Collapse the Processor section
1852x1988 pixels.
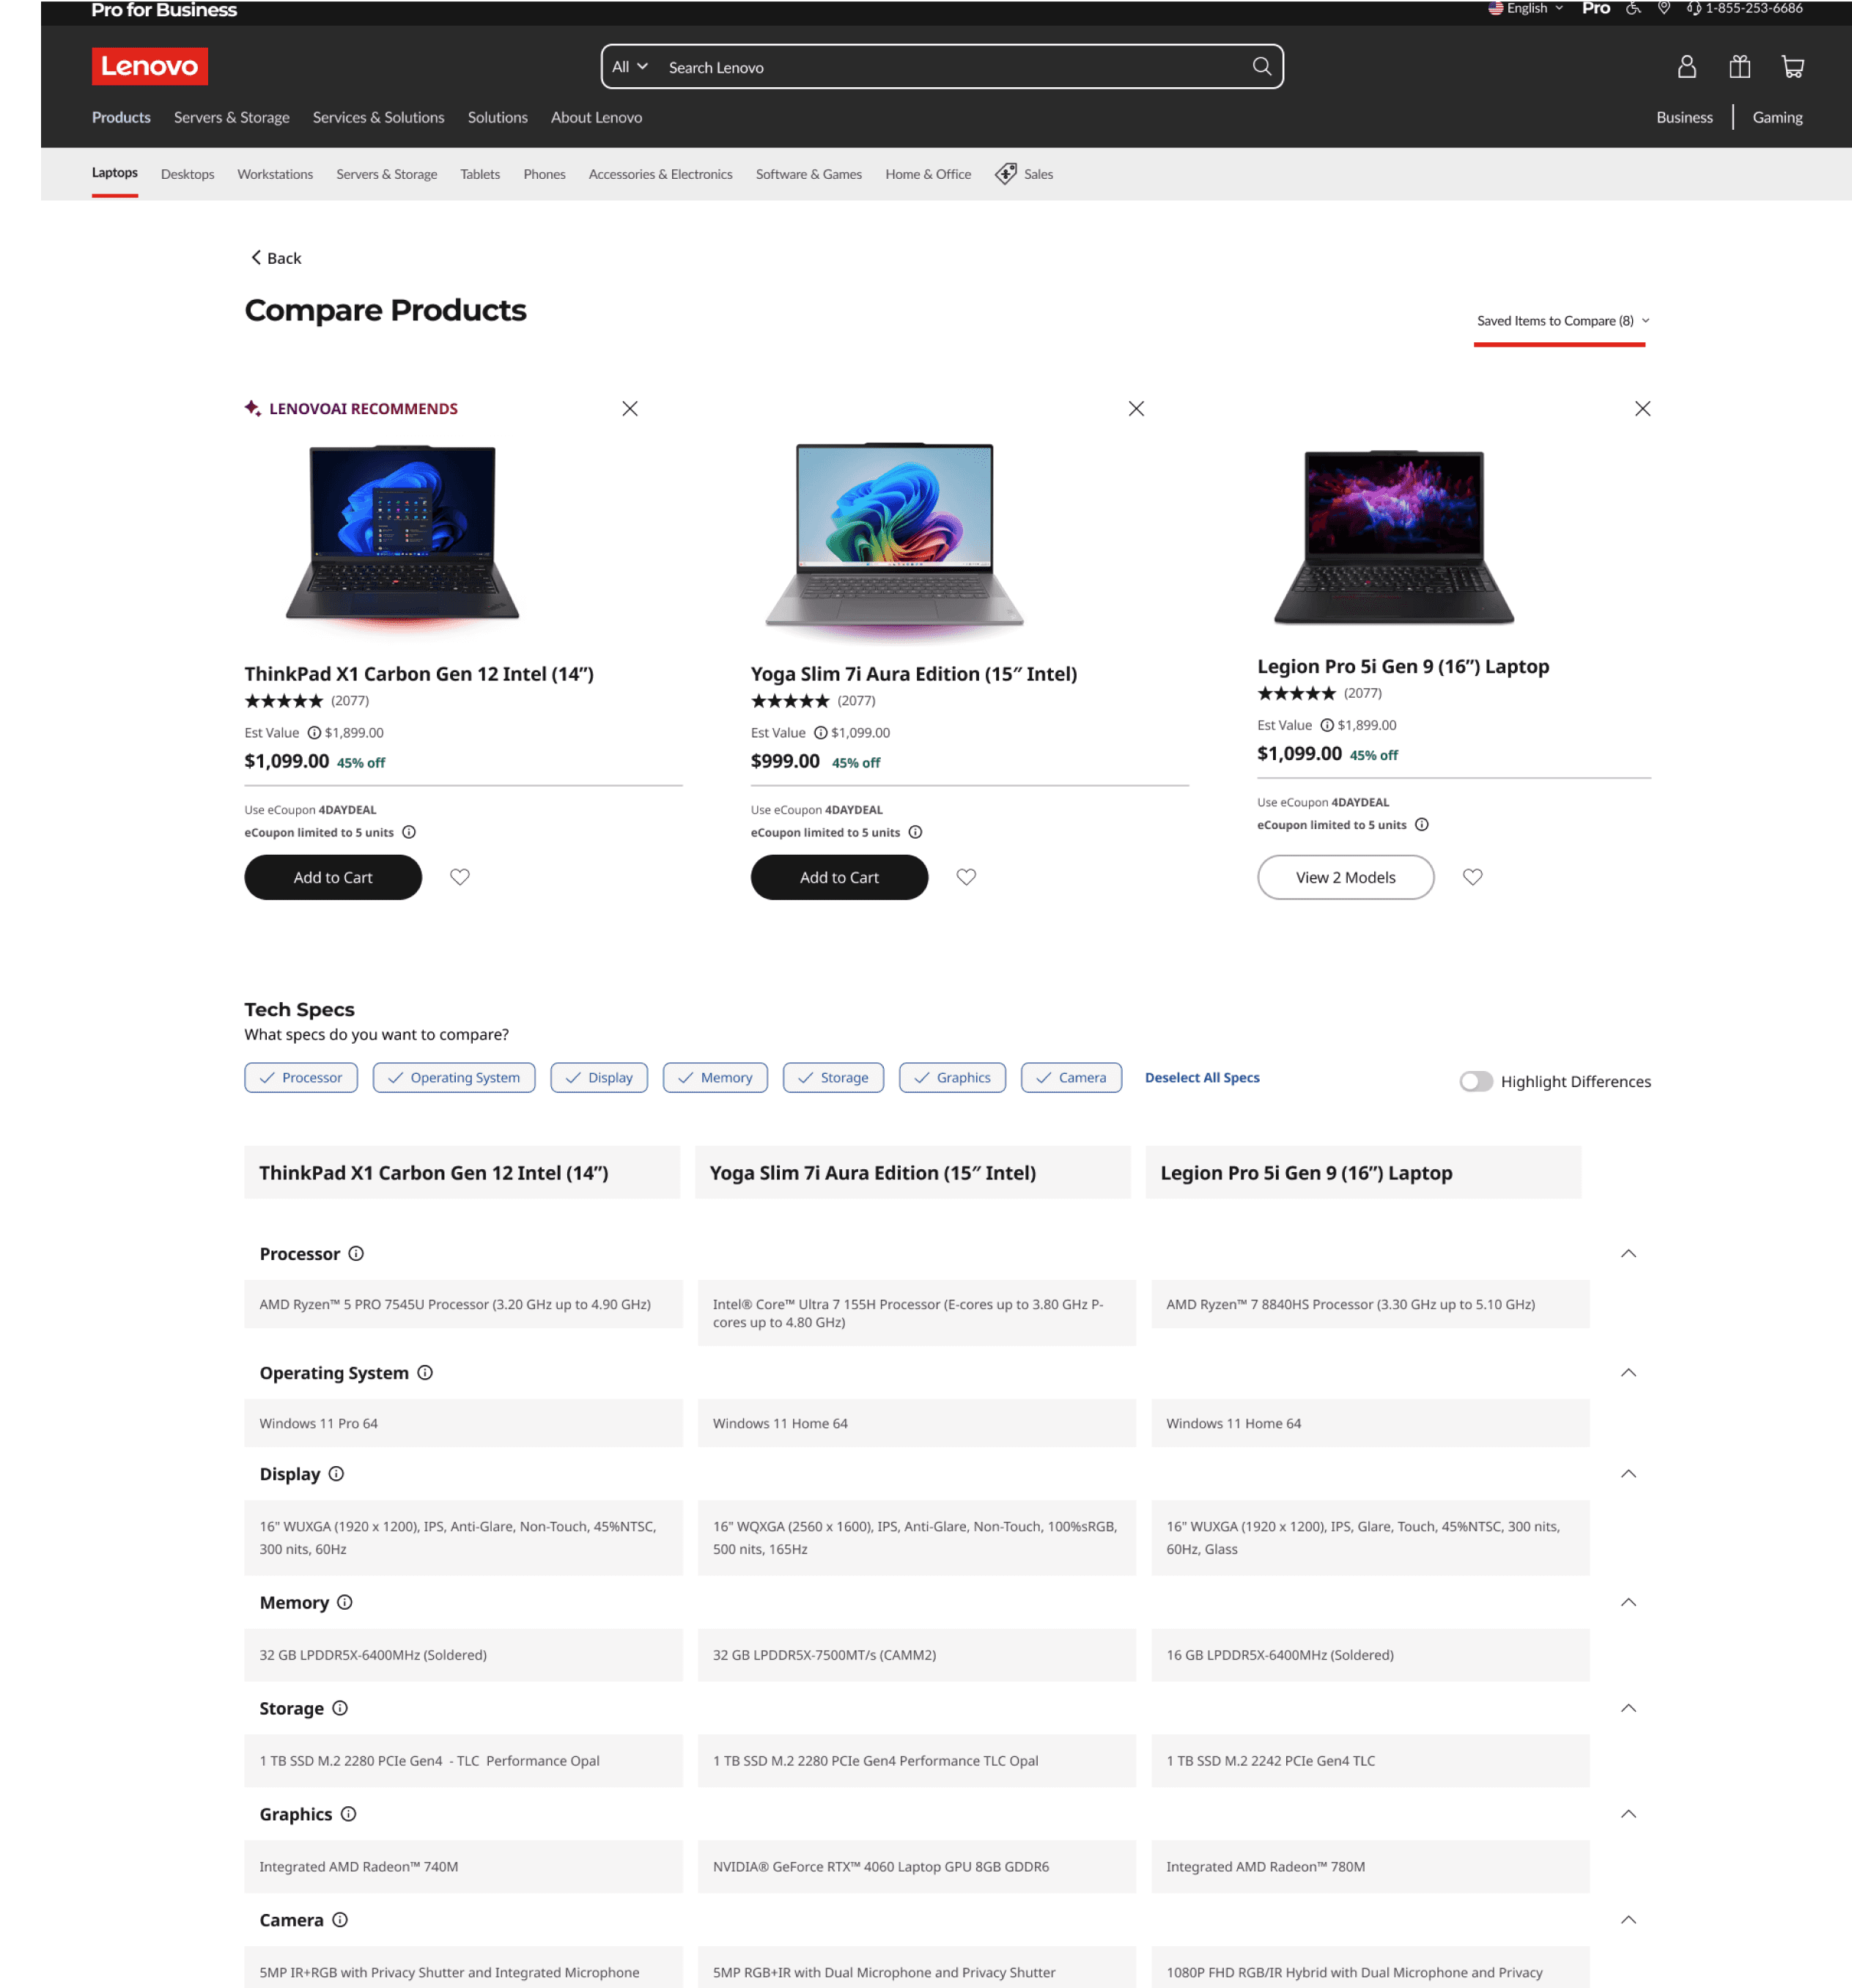(x=1628, y=1253)
